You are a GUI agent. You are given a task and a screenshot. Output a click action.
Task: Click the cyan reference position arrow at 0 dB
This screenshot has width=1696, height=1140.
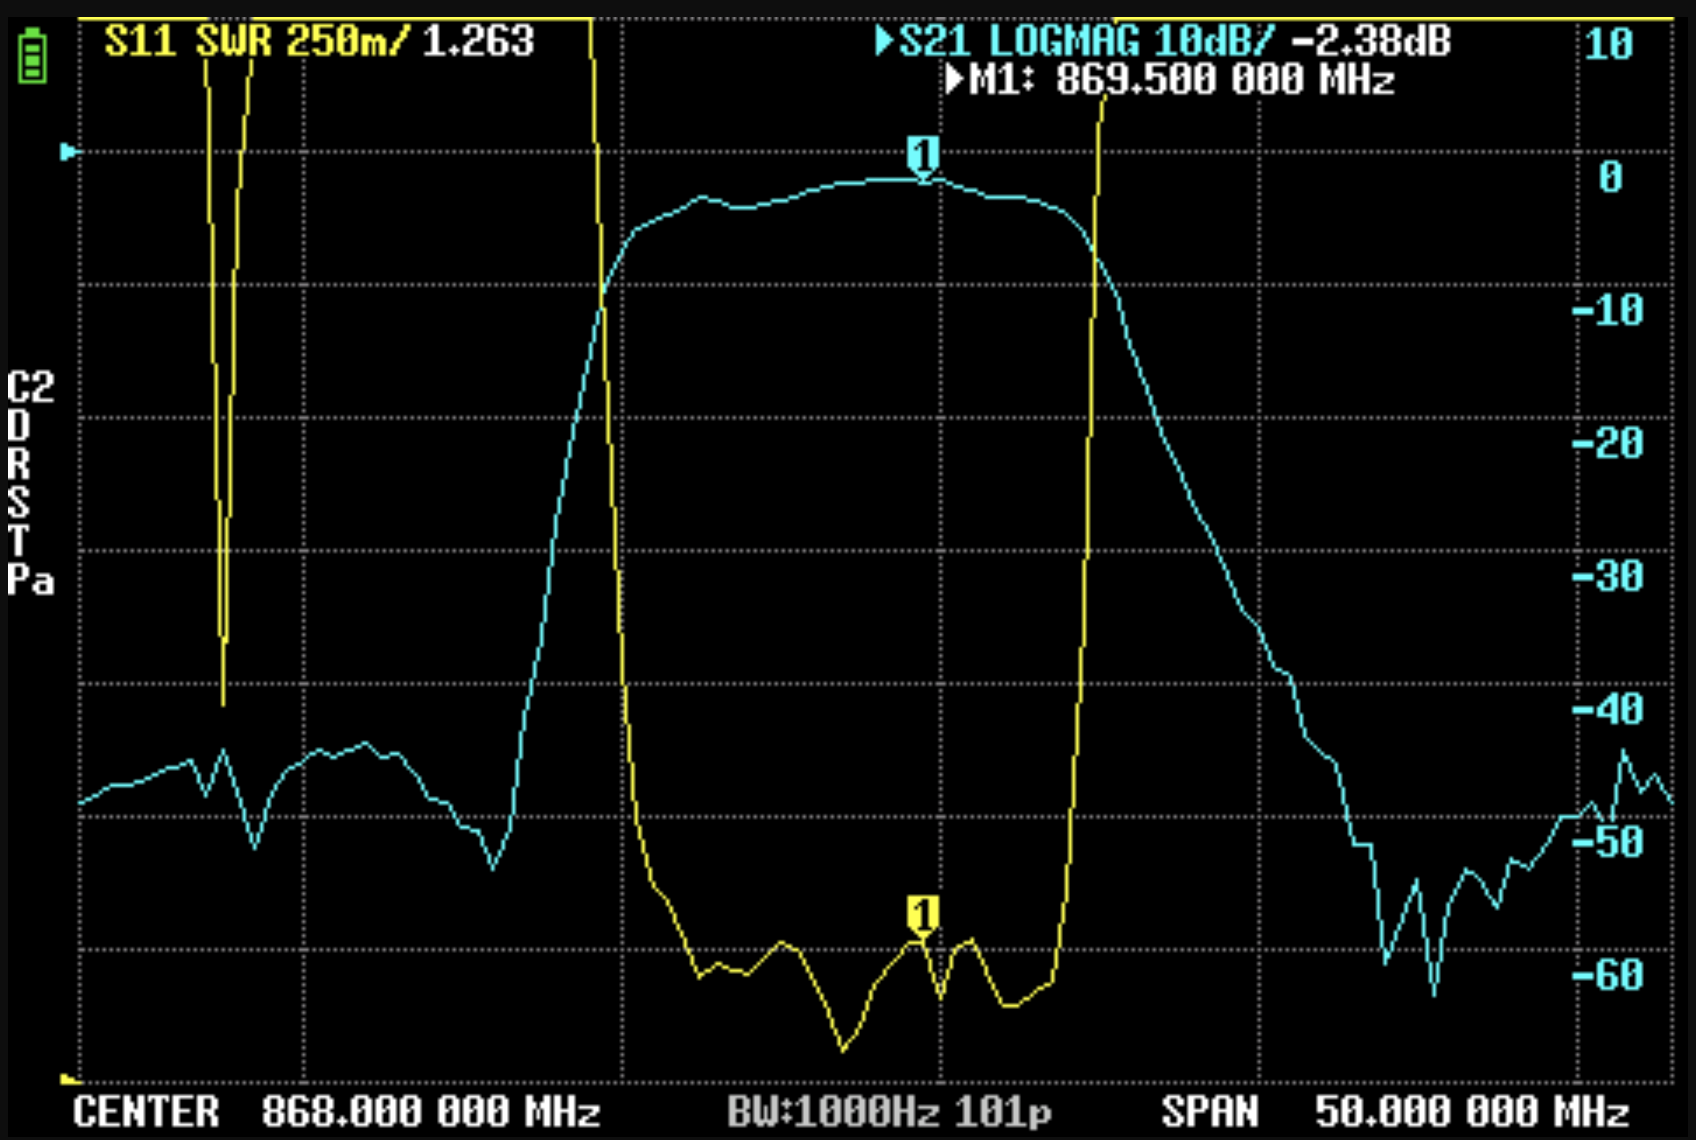click(x=69, y=152)
